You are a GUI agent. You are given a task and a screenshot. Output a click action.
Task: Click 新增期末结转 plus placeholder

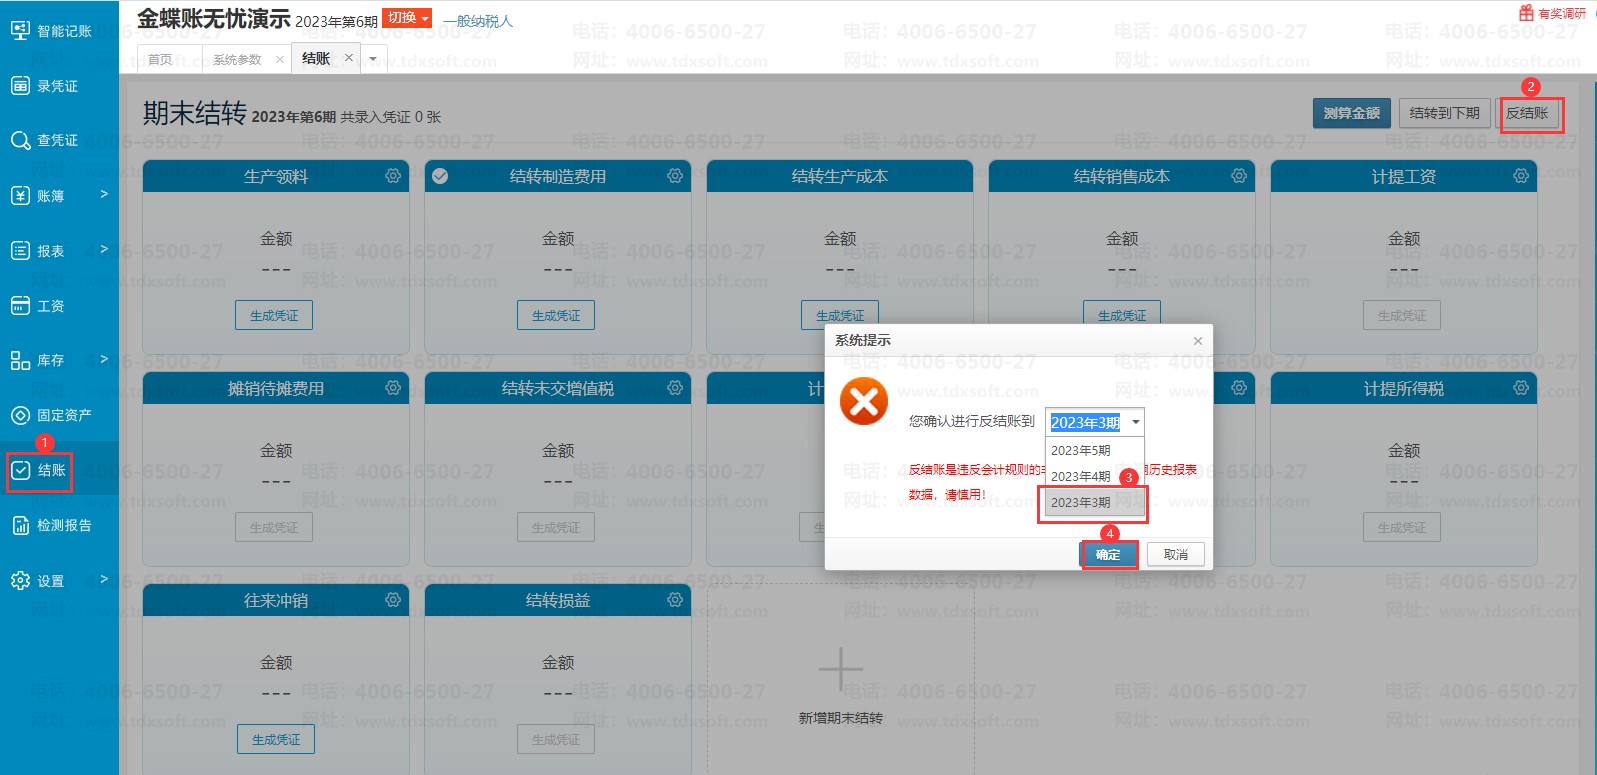click(x=840, y=670)
